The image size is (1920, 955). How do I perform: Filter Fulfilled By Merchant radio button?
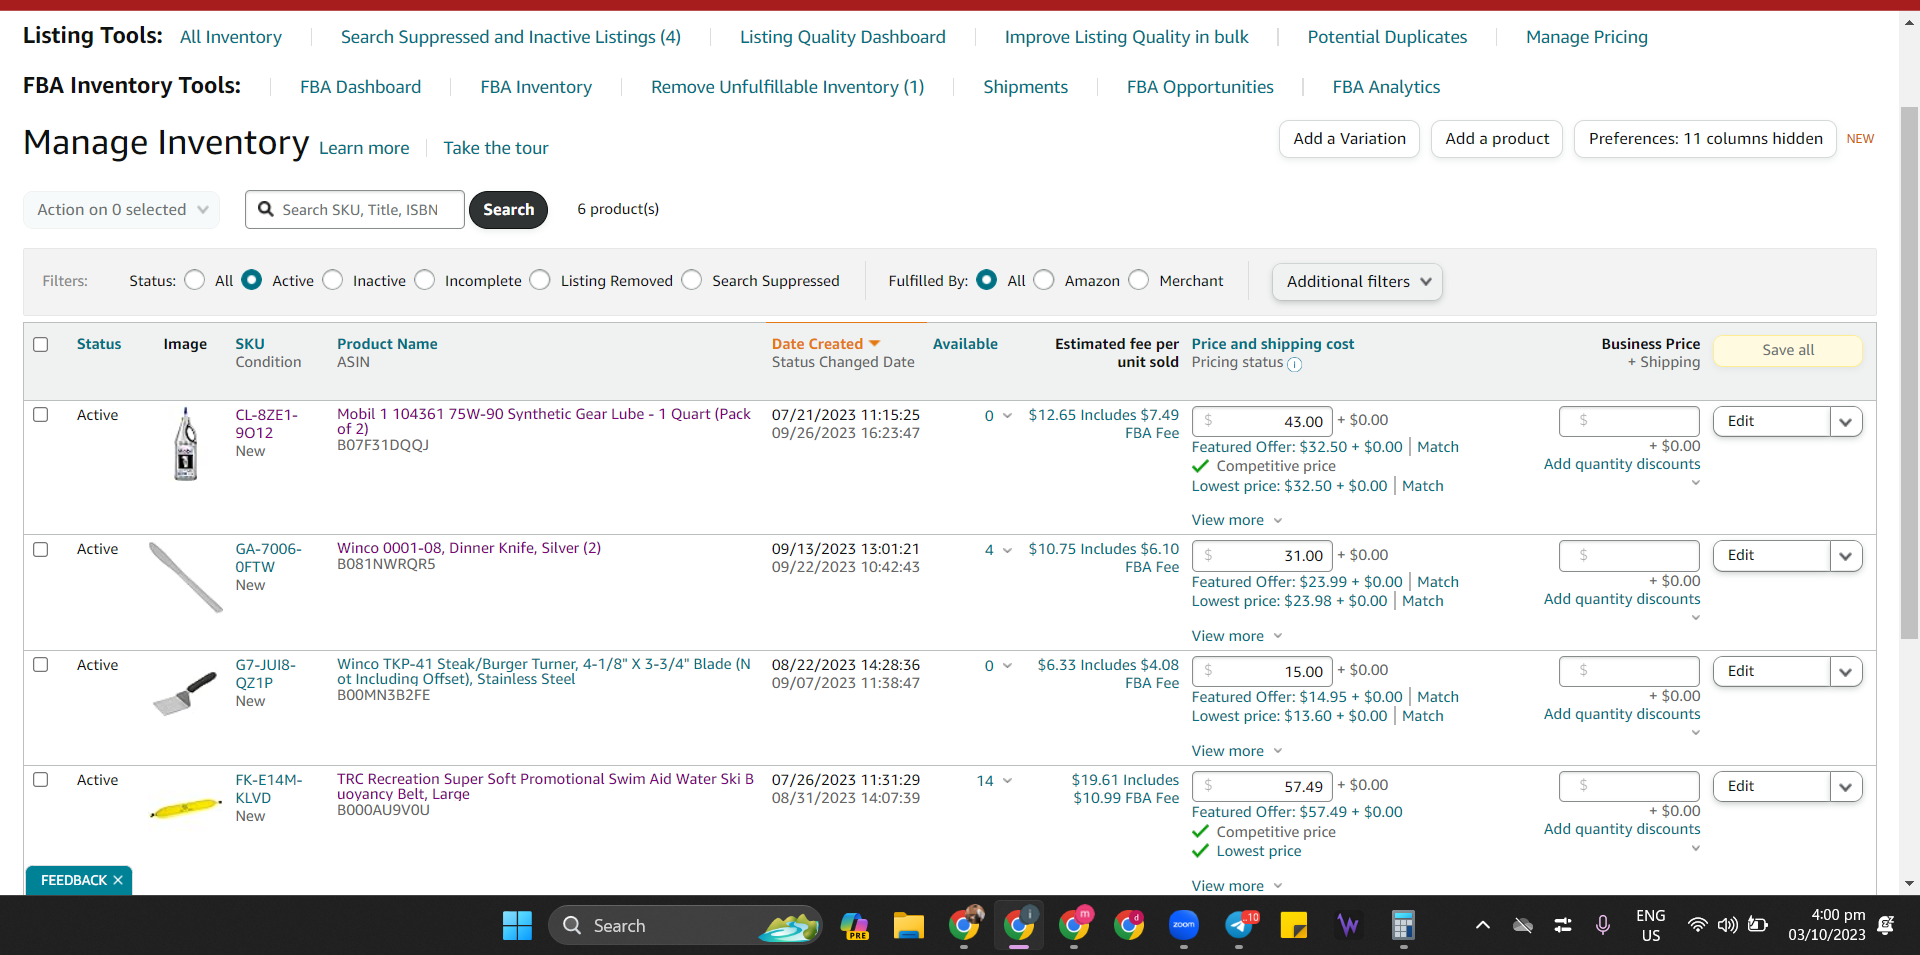tap(1139, 280)
